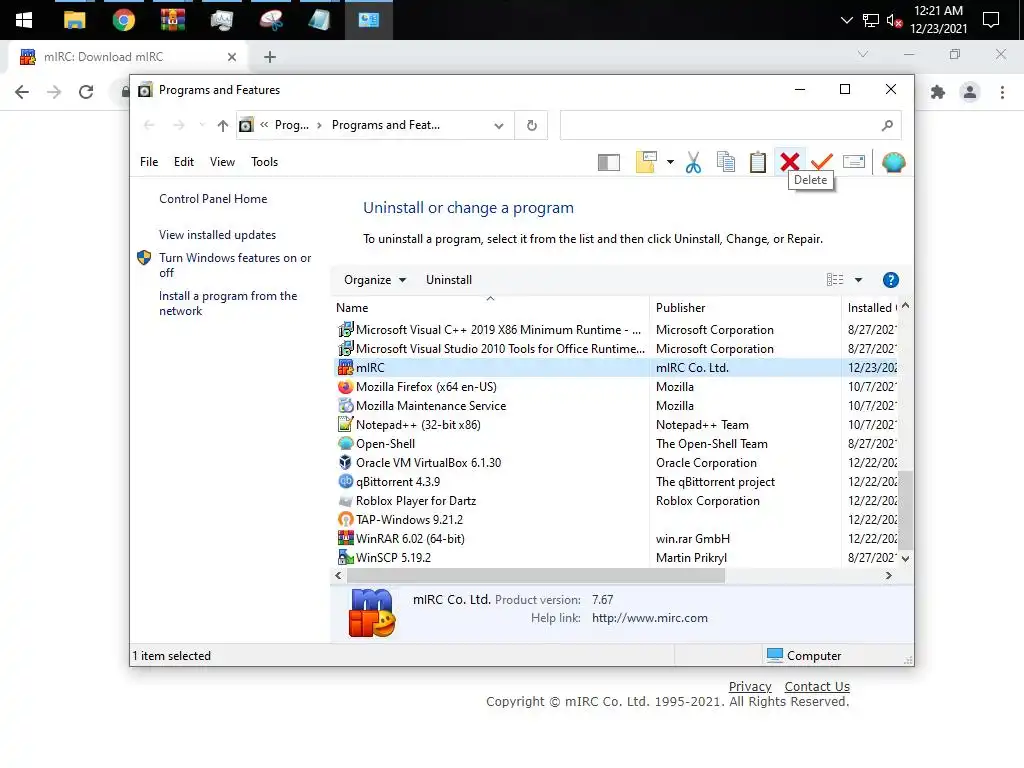Select the WinSCP 5.19.2 row
Image resolution: width=1024 pixels, height=768 pixels.
tap(616, 558)
